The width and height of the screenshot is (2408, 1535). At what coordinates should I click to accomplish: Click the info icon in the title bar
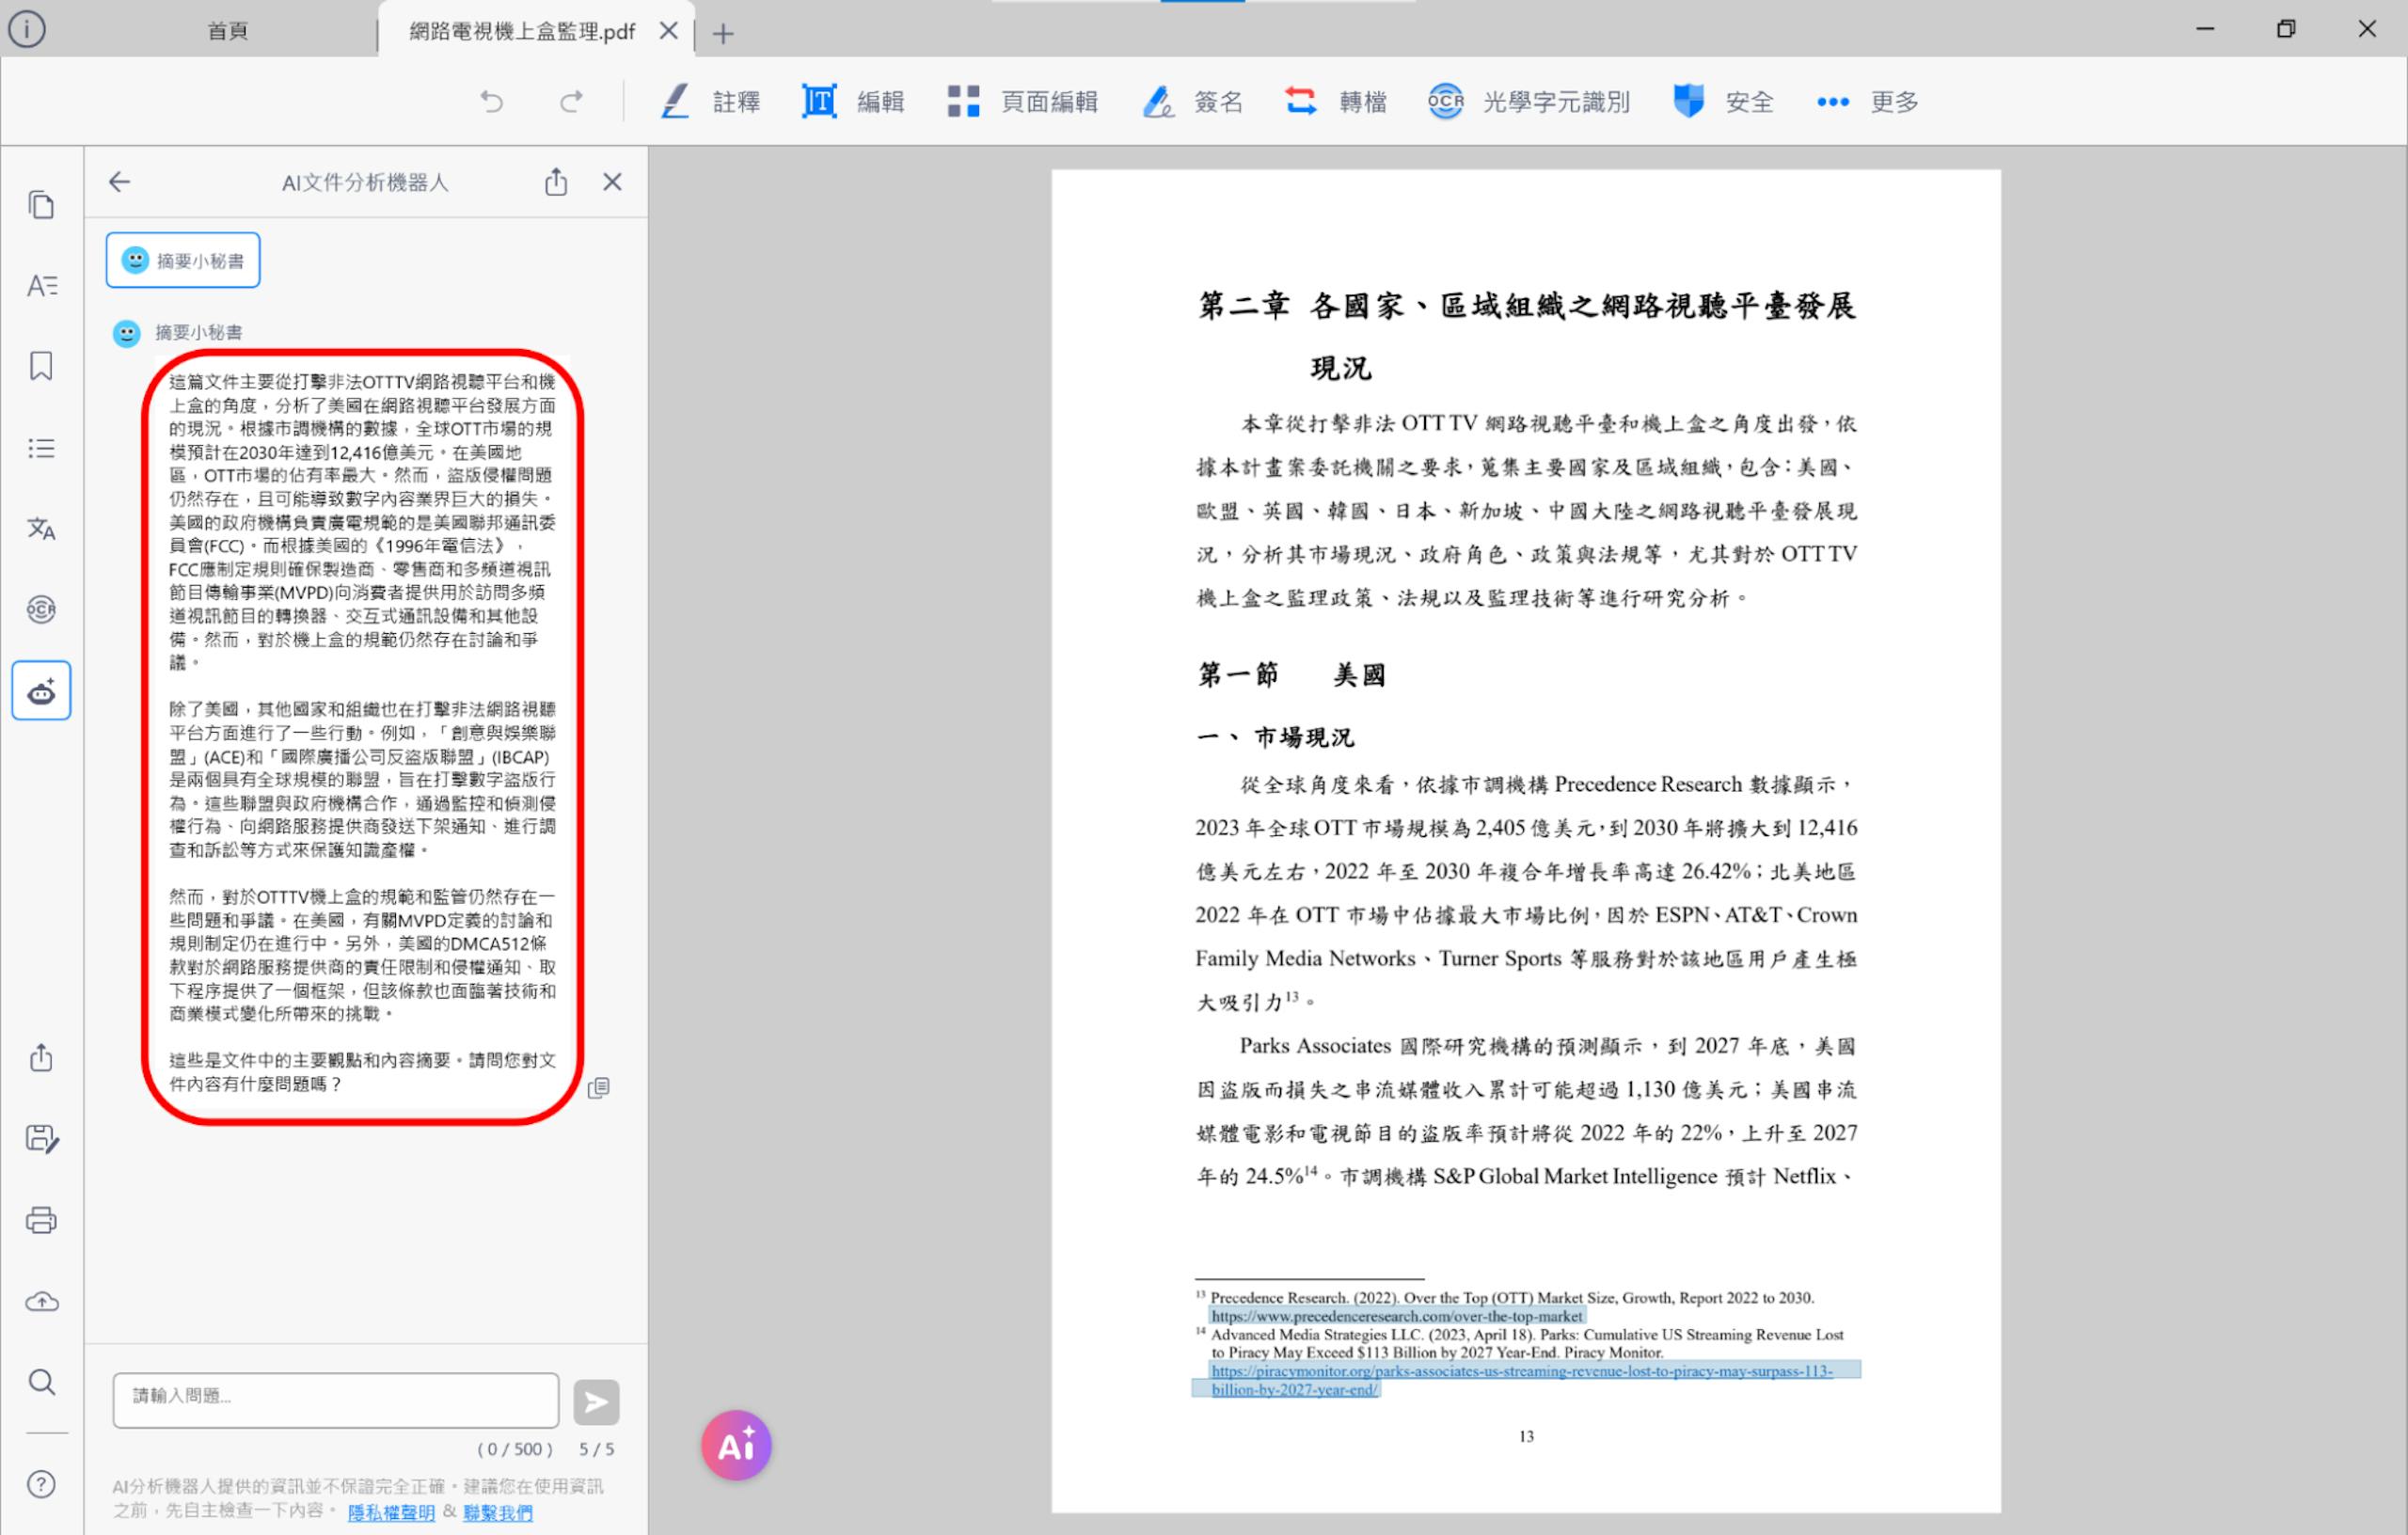pos(27,30)
